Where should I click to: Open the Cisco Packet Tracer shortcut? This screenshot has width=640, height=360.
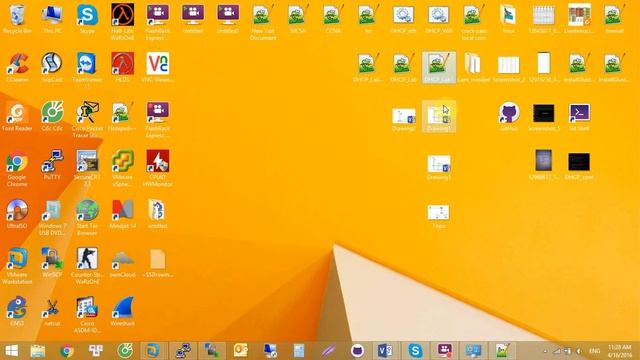(x=87, y=120)
